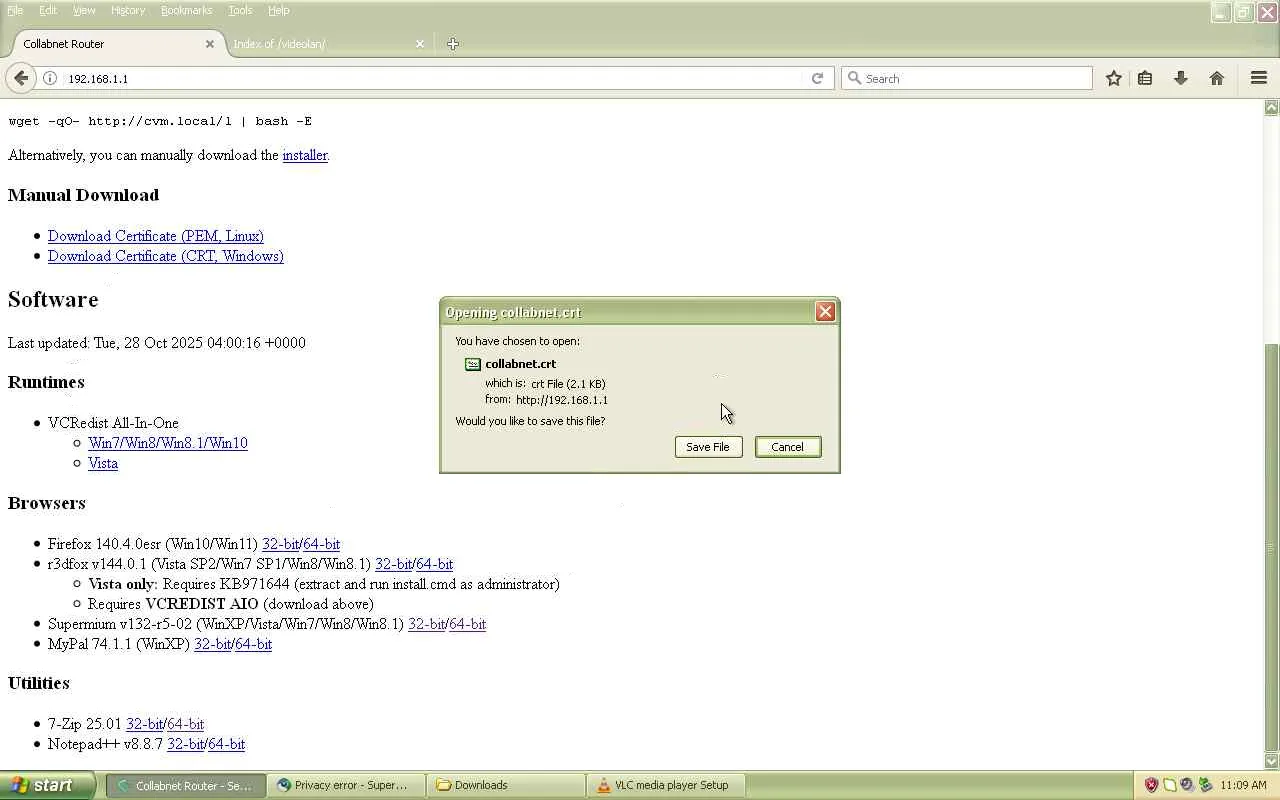Open the Windows Start menu
This screenshot has width=1280, height=800.
[x=47, y=785]
